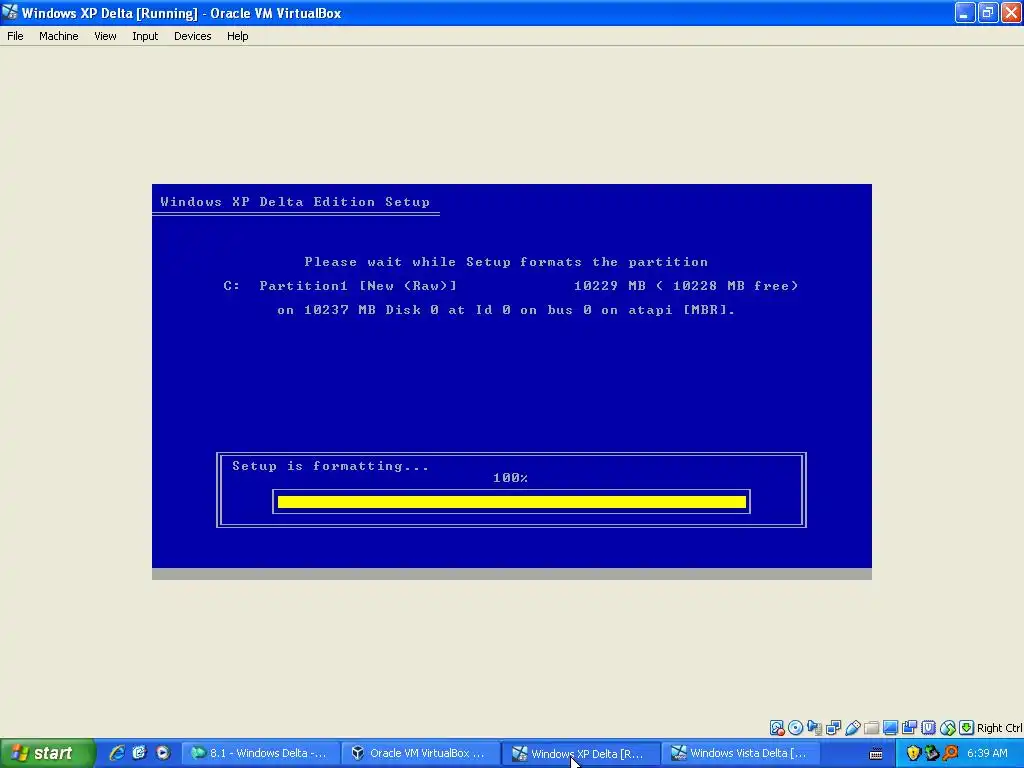This screenshot has width=1024, height=768.
Task: Click the mouse integration status icon
Action: click(x=948, y=728)
